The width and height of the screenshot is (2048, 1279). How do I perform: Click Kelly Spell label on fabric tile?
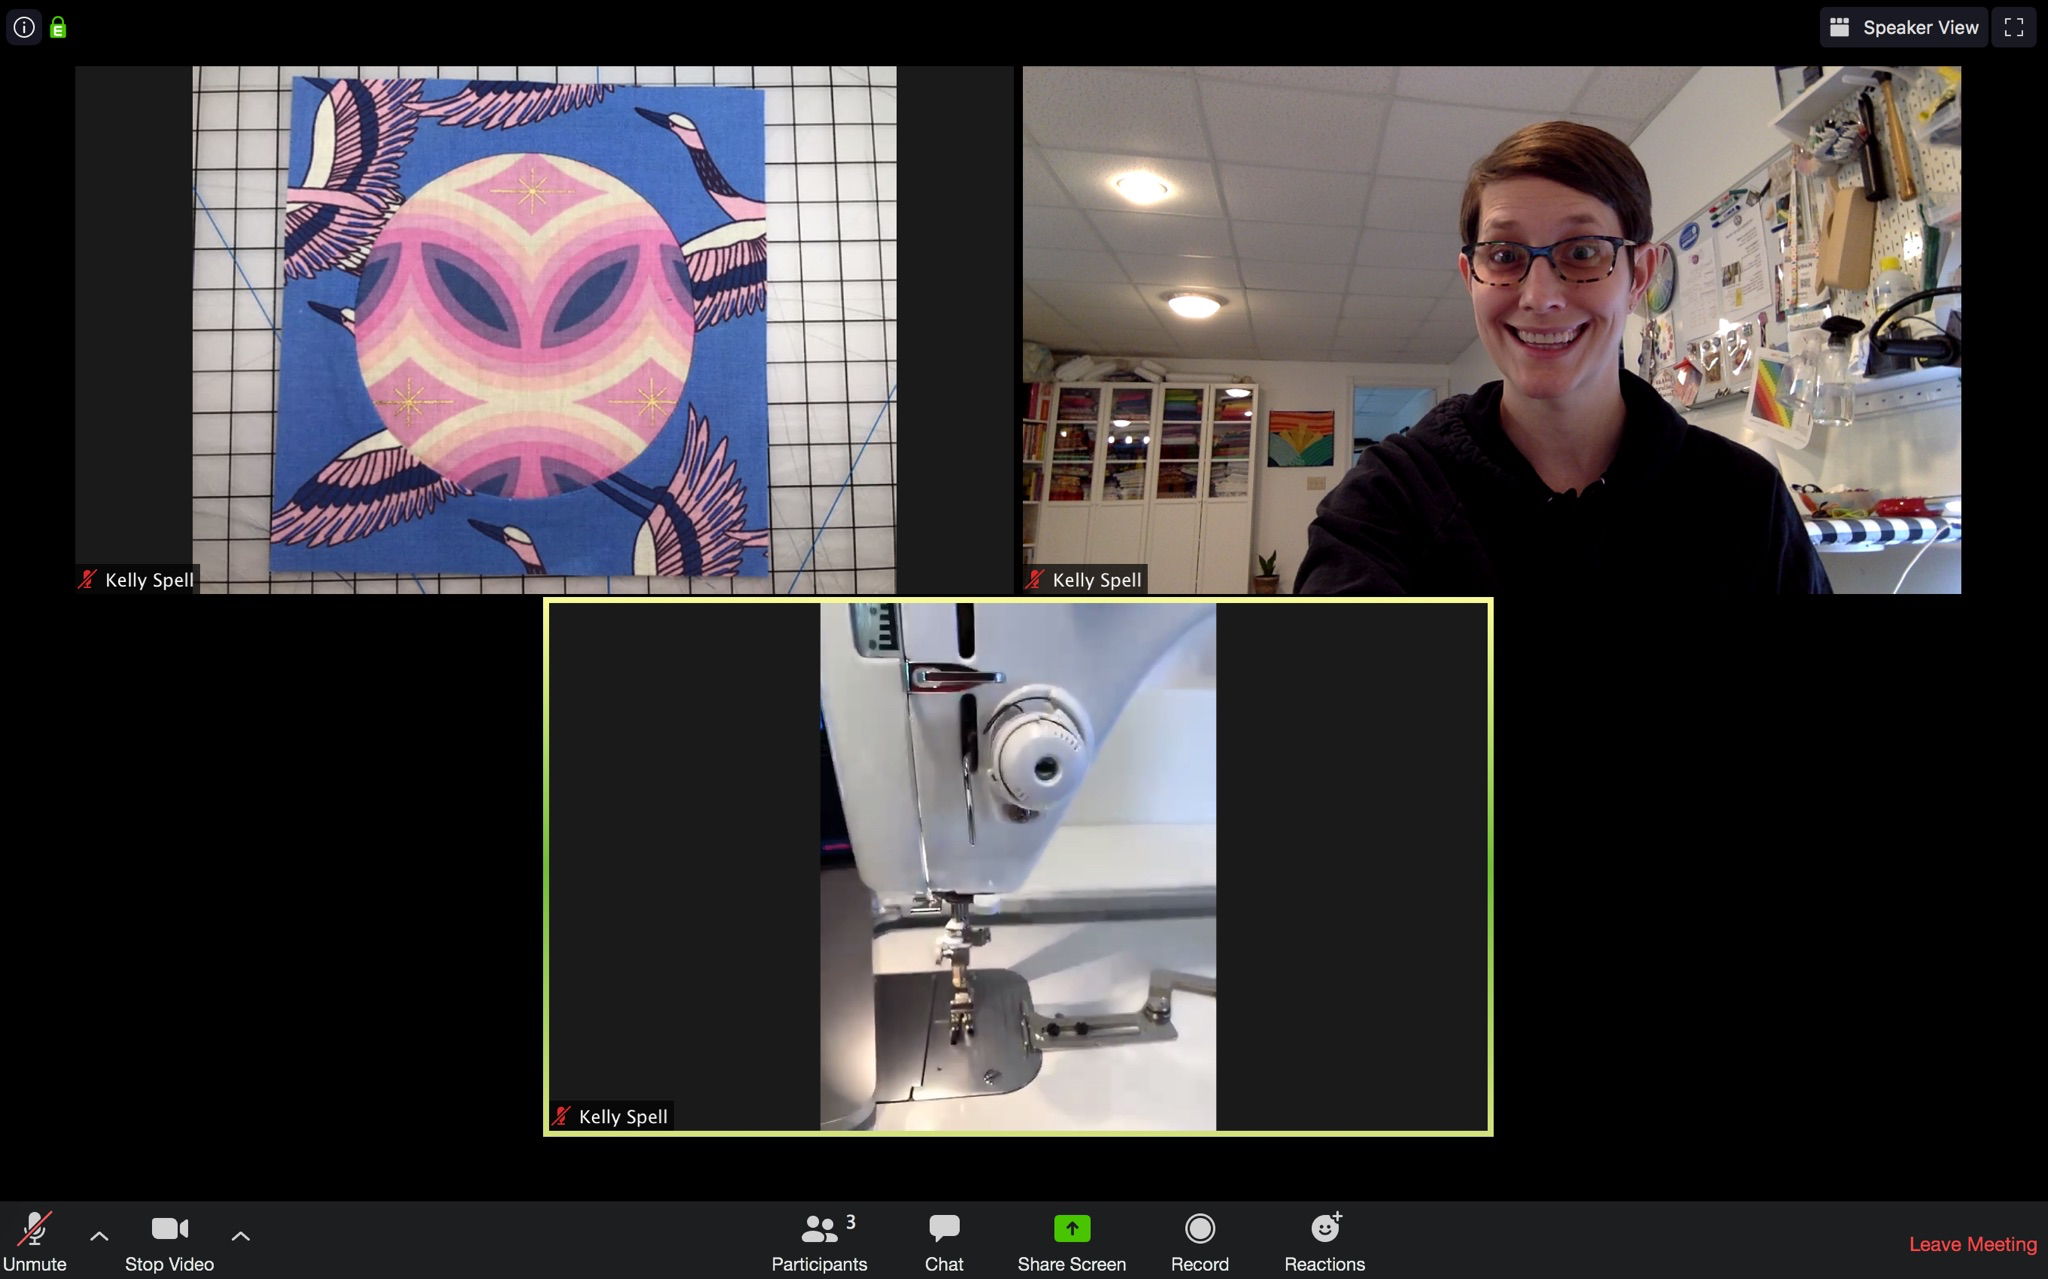149,580
